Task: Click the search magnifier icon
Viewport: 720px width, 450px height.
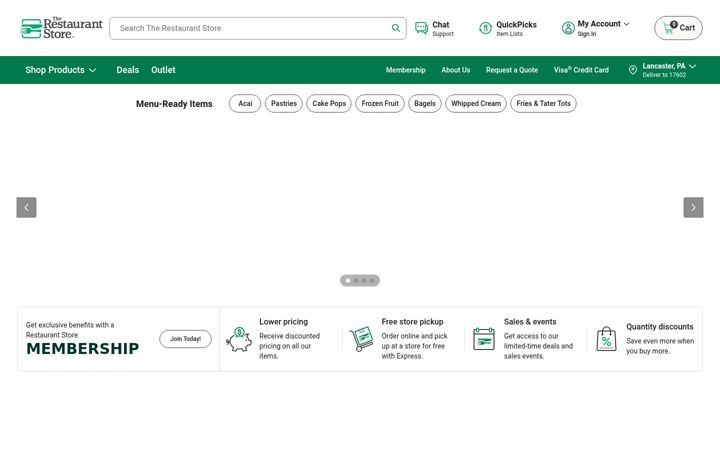Action: [x=395, y=28]
